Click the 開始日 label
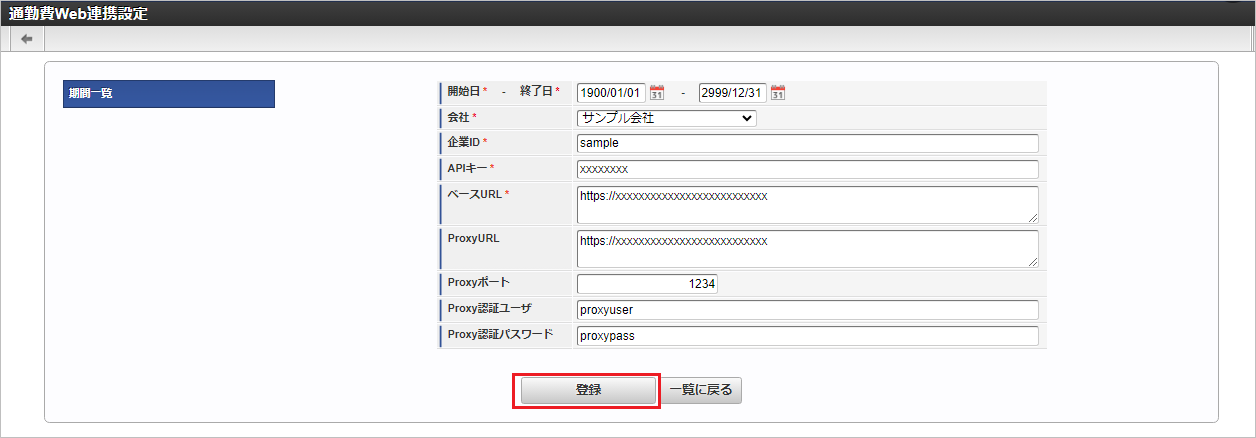The height and width of the screenshot is (438, 1256). tap(464, 91)
